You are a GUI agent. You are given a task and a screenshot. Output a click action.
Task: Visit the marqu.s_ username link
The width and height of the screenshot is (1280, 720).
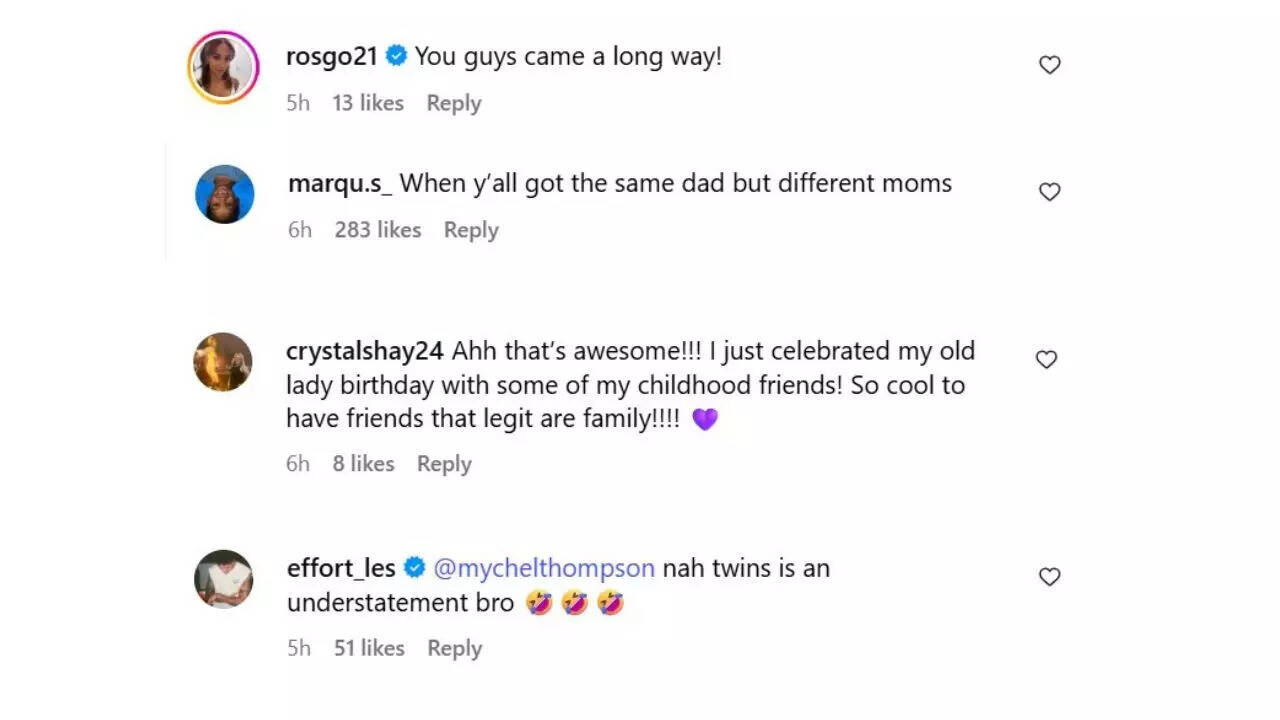pyautogui.click(x=340, y=184)
